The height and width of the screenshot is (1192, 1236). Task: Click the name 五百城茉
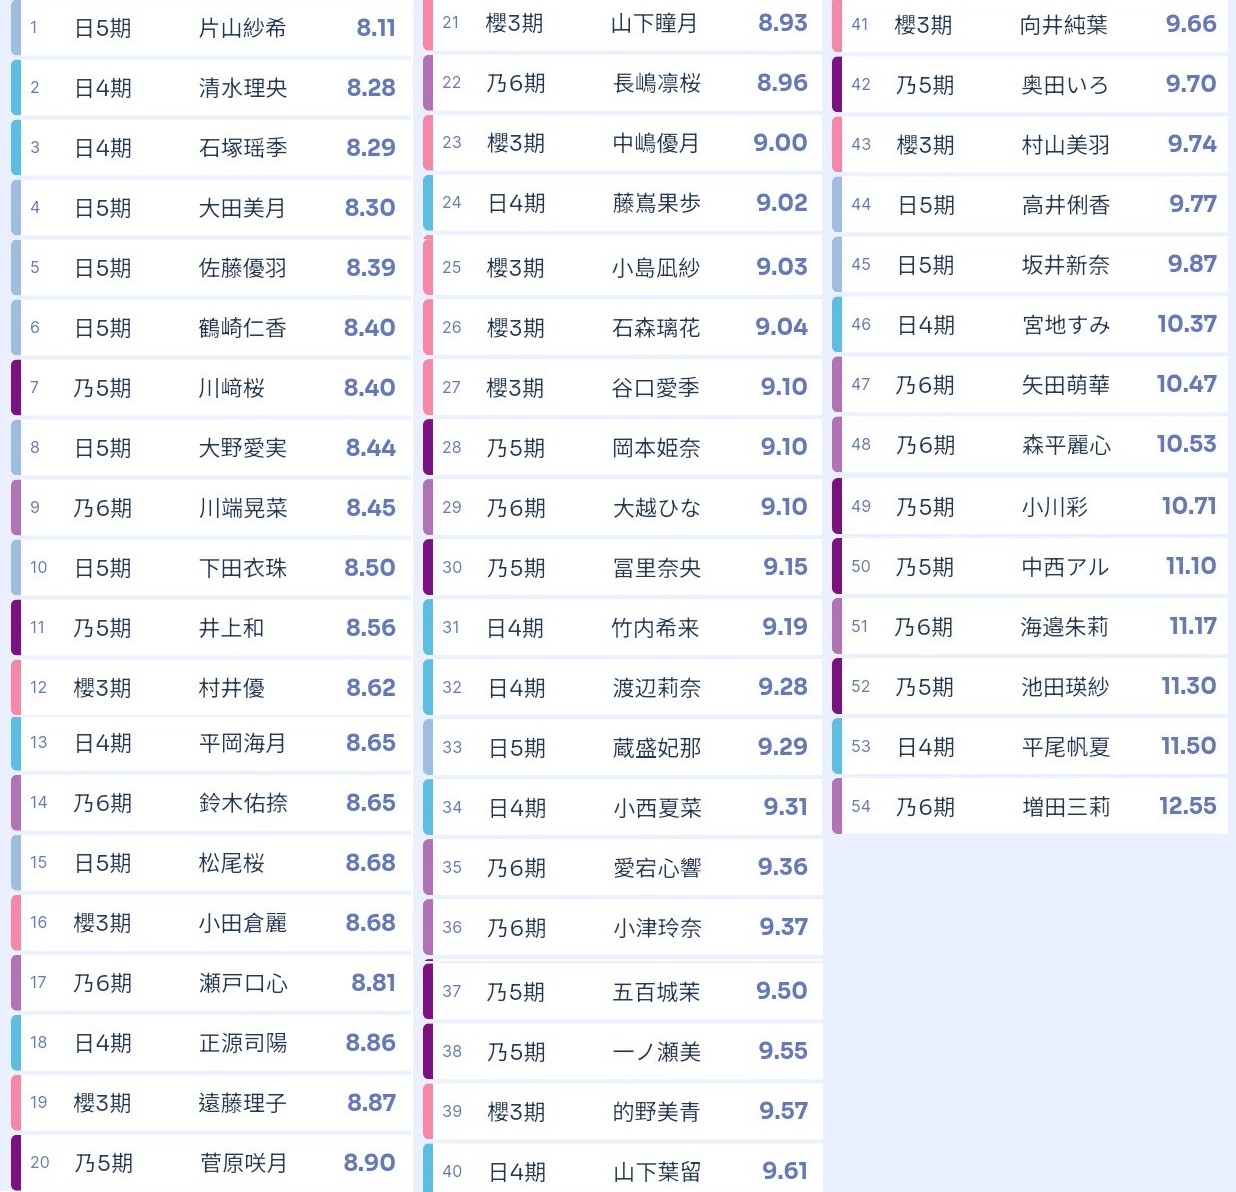[655, 992]
